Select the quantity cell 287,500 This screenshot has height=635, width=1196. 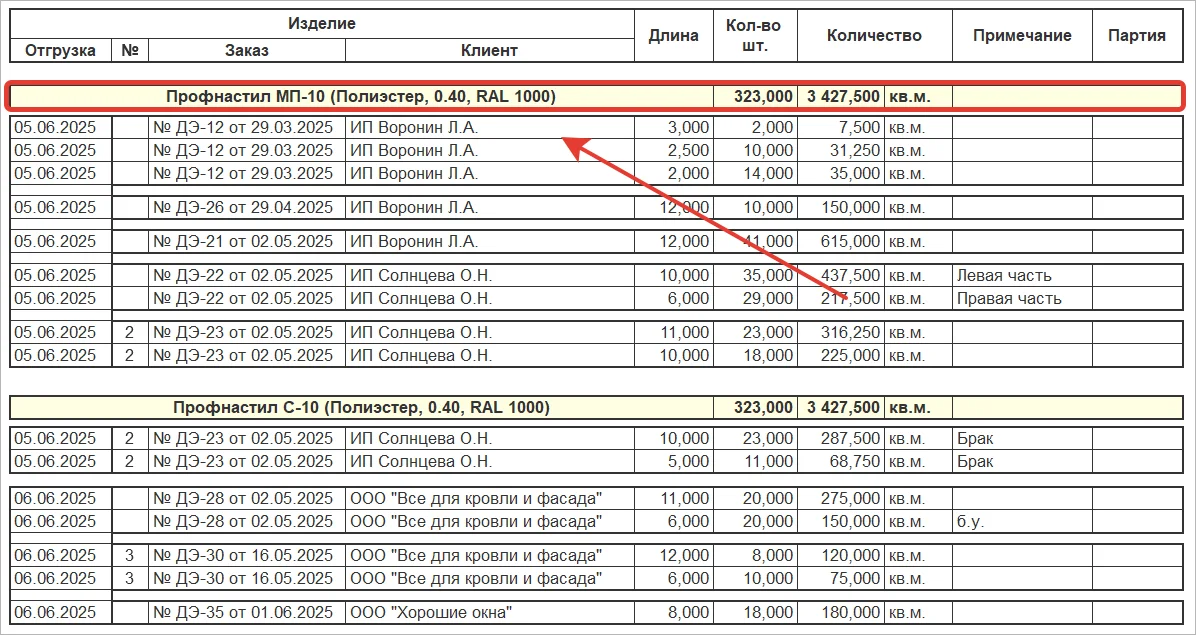pos(841,439)
